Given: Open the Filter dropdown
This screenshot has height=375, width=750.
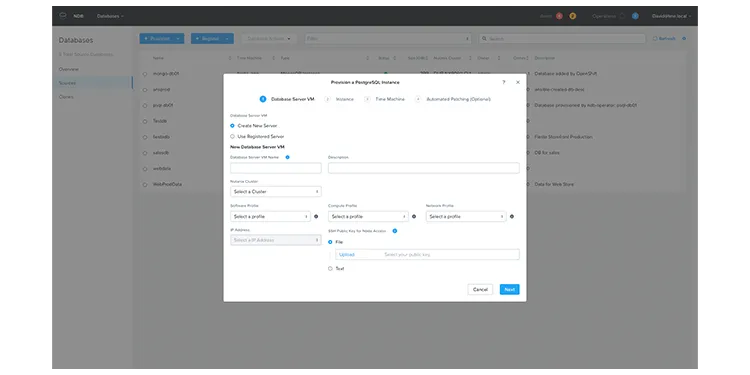Looking at the screenshot, I should tap(388, 39).
